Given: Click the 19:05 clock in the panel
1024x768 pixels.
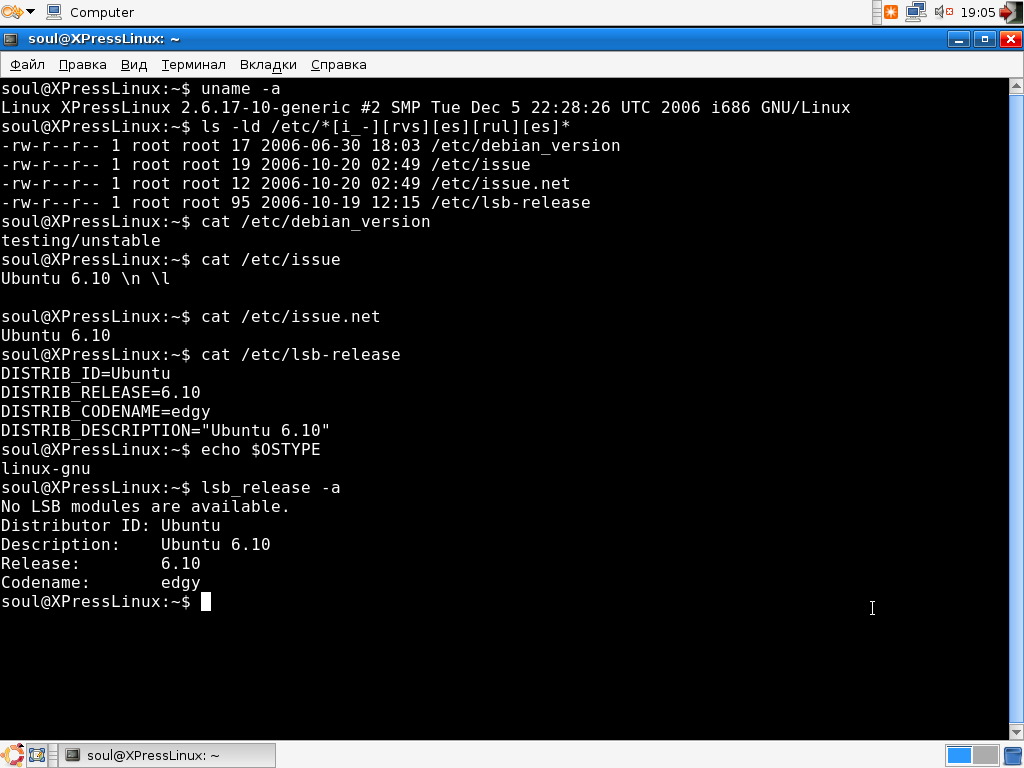Looking at the screenshot, I should click(x=978, y=12).
